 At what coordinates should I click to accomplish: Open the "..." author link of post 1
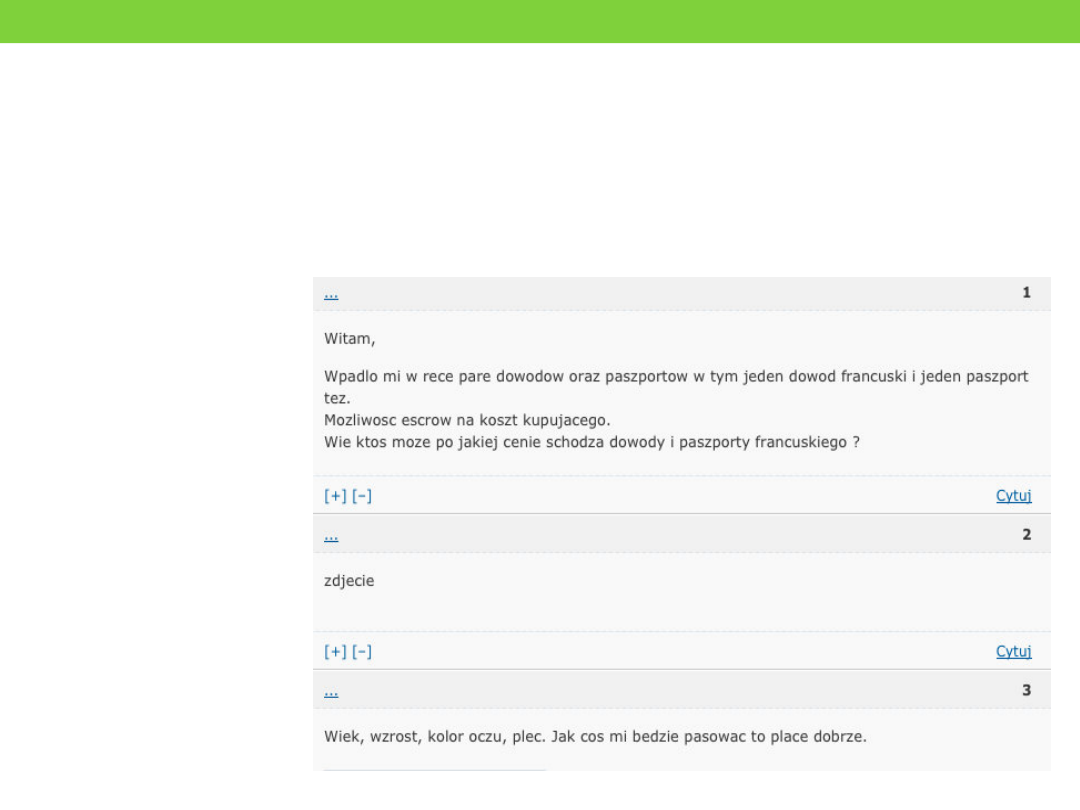pyautogui.click(x=331, y=294)
